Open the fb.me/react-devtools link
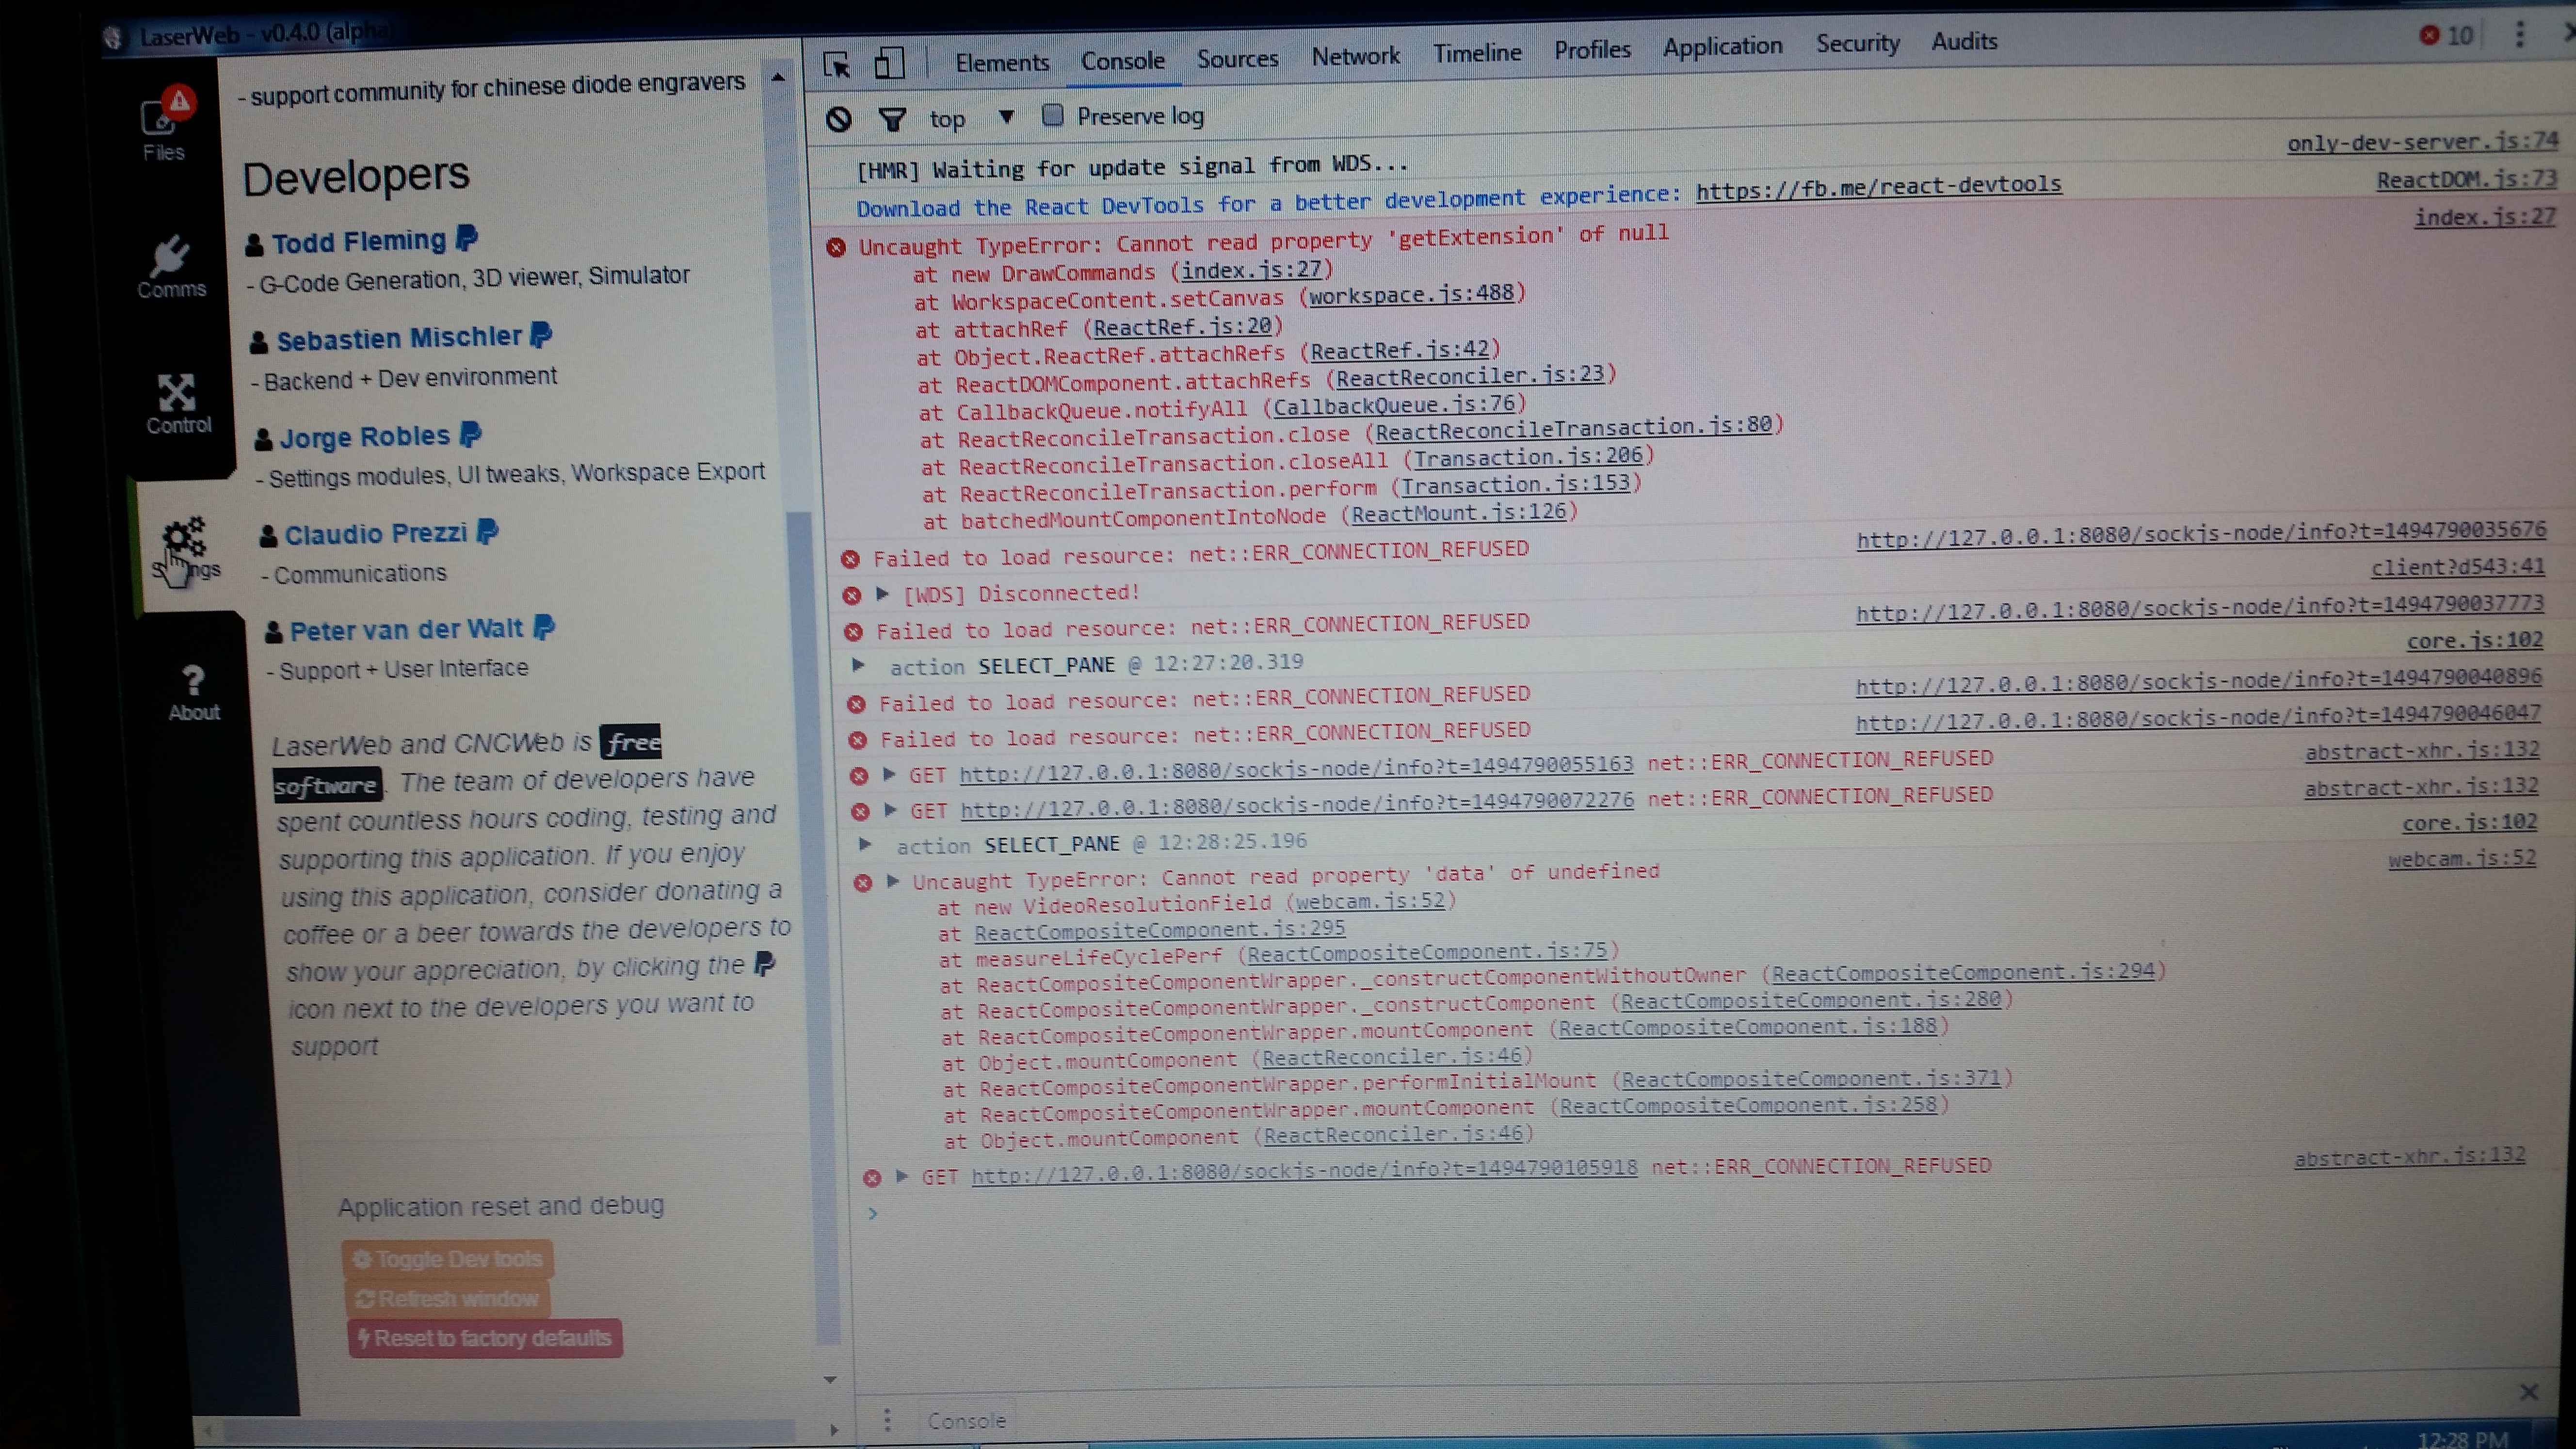 1878,186
